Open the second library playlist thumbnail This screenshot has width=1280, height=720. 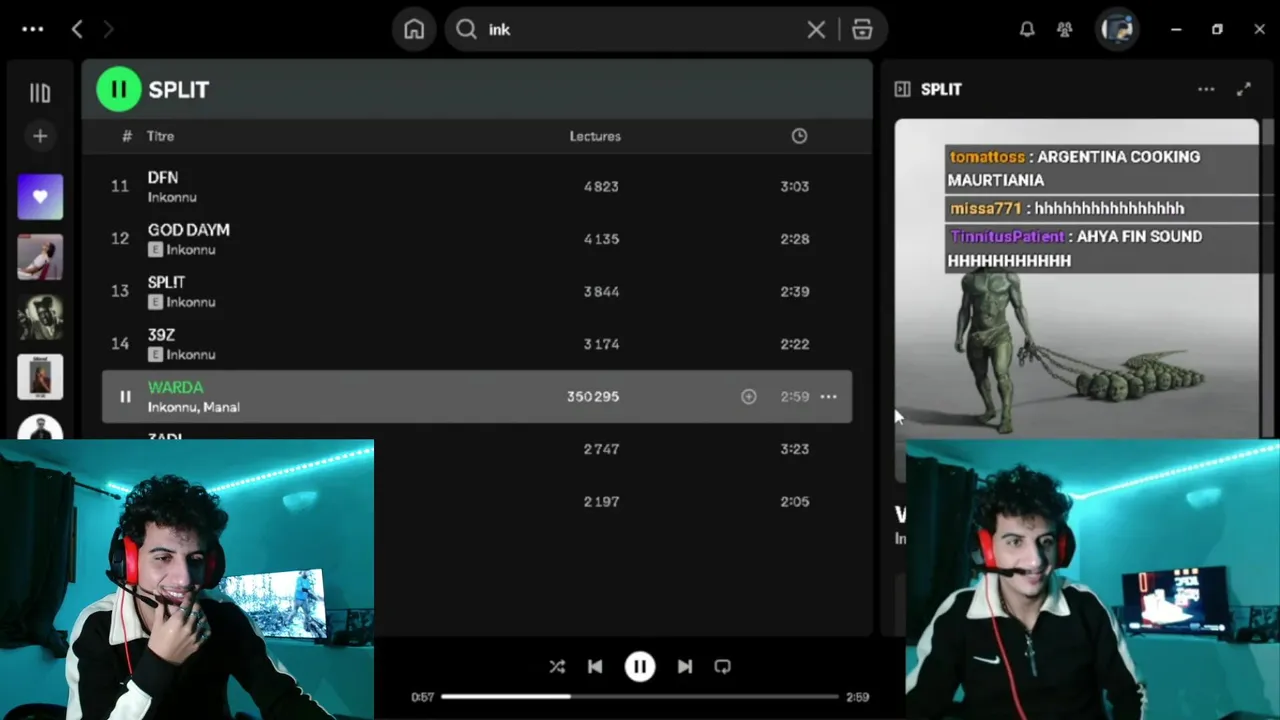click(40, 257)
